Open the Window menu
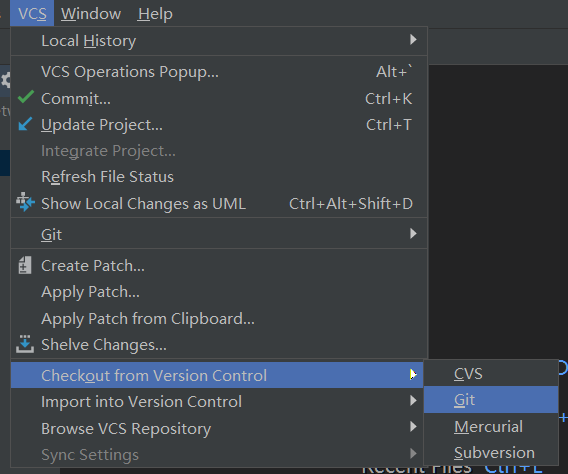 (x=91, y=14)
